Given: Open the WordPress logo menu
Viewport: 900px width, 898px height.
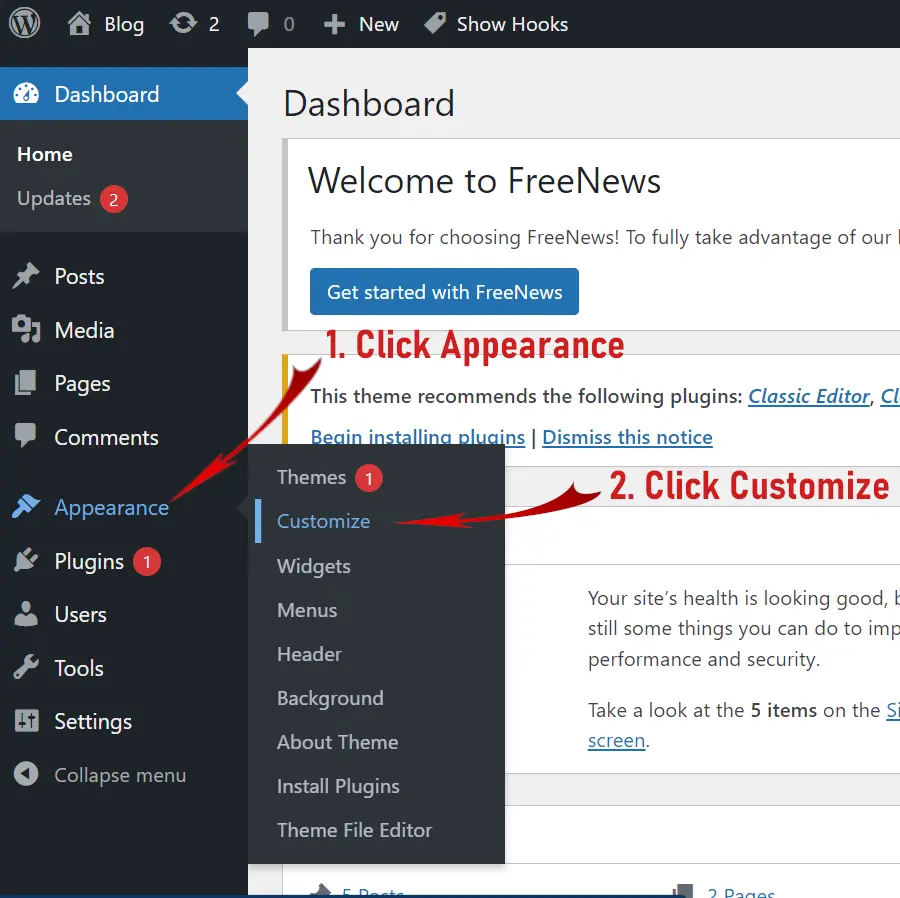Looking at the screenshot, I should point(24,24).
